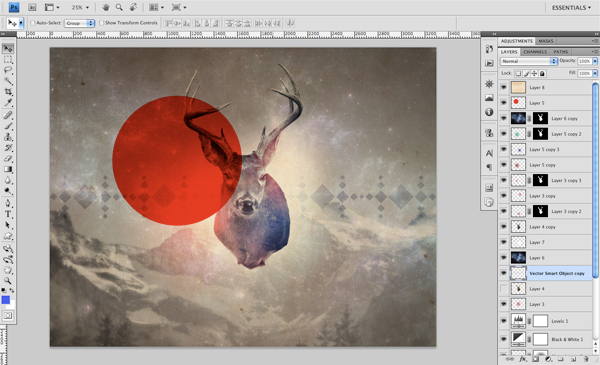Open the Normal blend mode dropdown
The height and width of the screenshot is (365, 600).
[528, 61]
